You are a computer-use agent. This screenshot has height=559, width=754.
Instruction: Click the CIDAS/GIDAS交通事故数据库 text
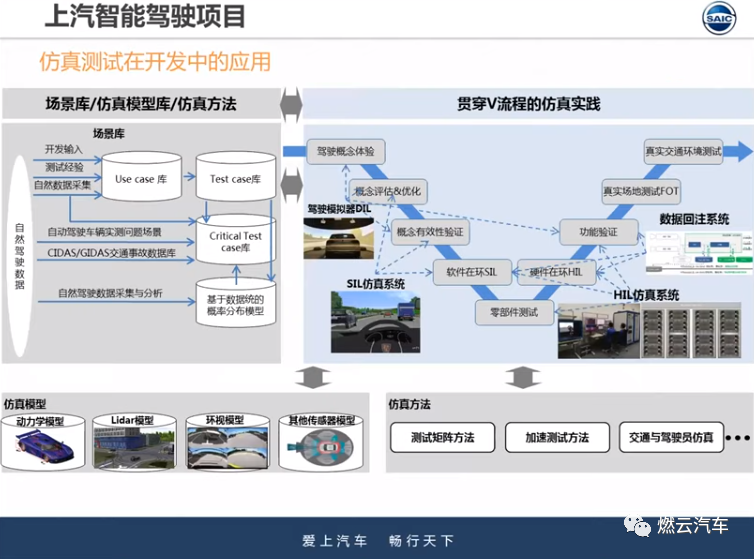[111, 253]
